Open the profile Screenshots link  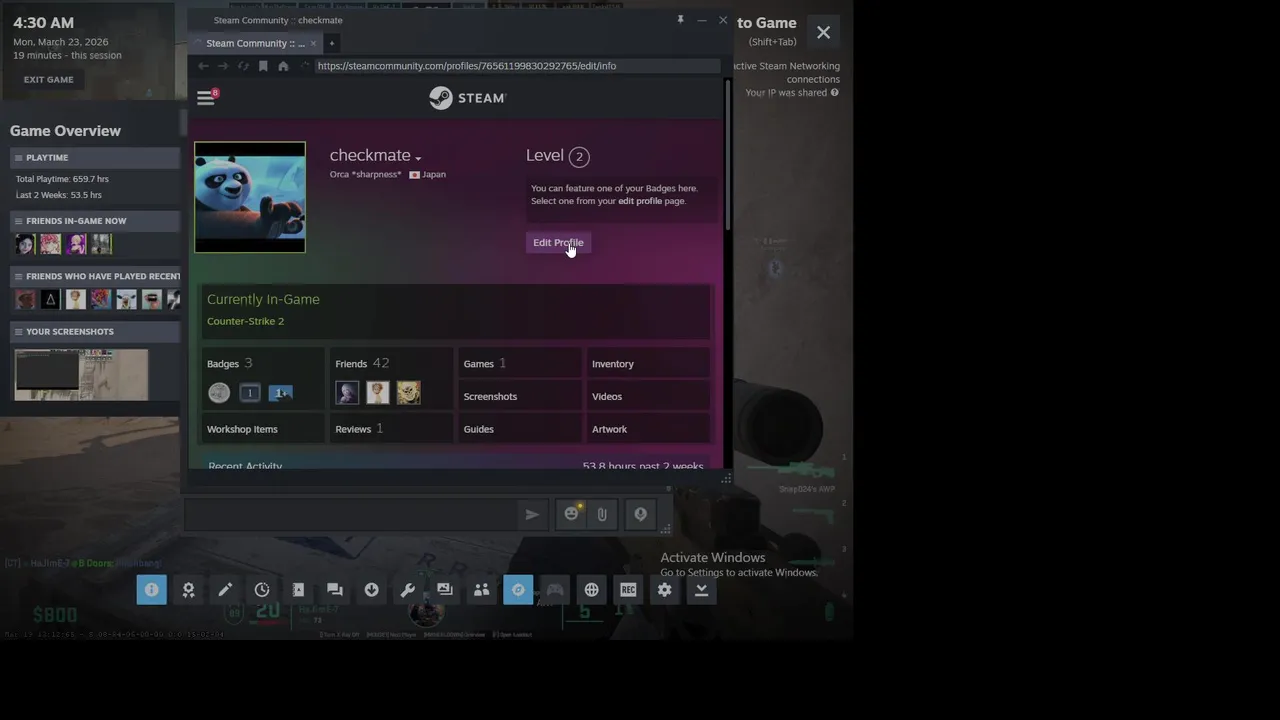point(490,396)
